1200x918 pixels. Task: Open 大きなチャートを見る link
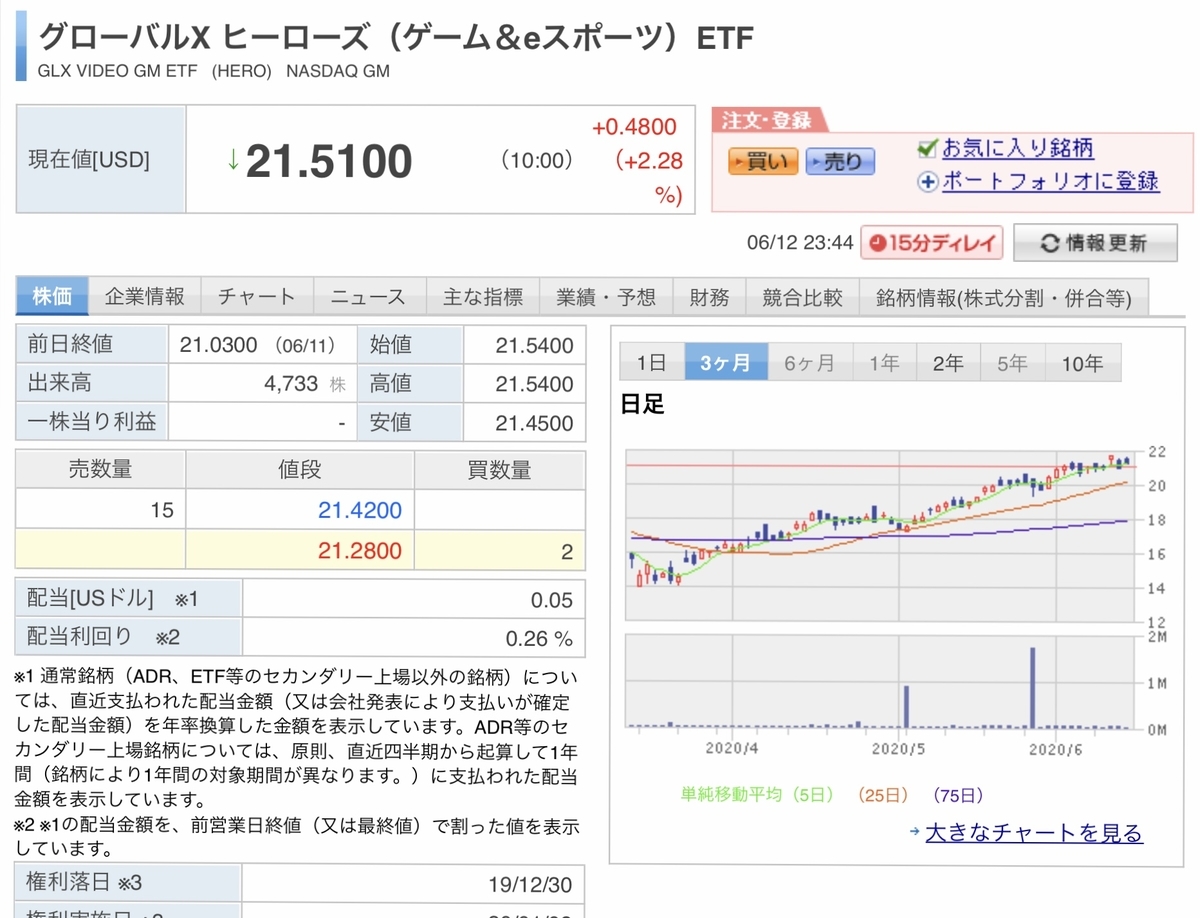1034,832
